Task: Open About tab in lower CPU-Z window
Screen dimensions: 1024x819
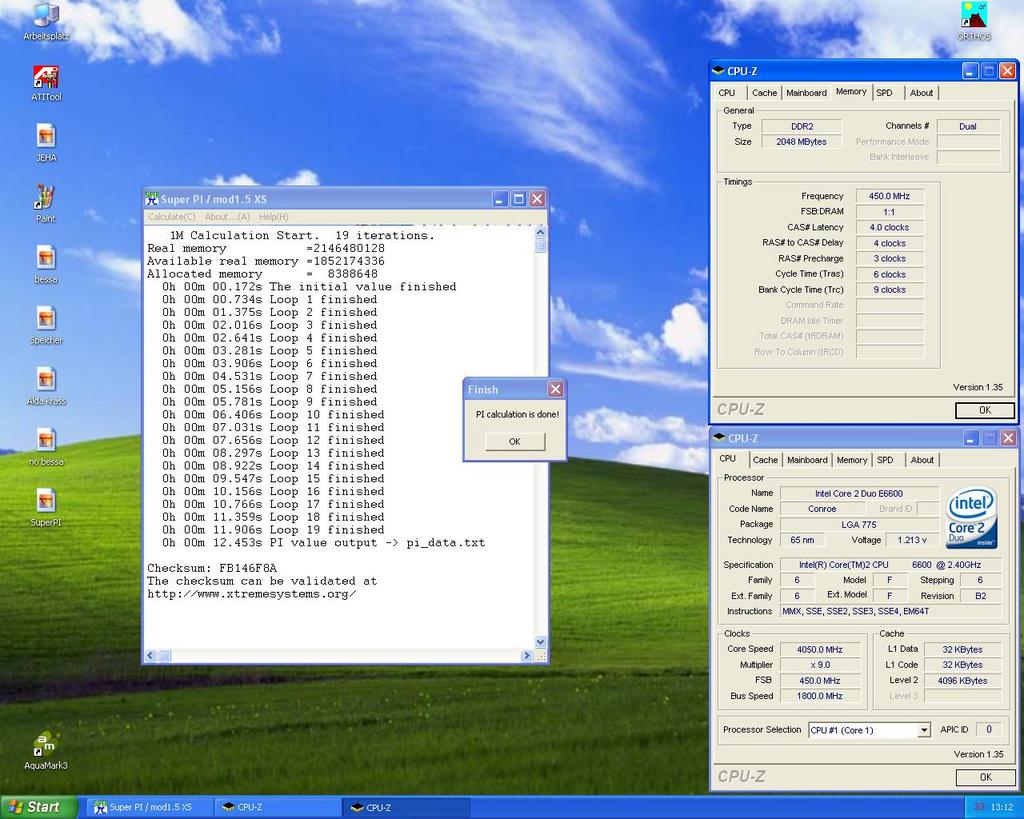Action: [922, 460]
